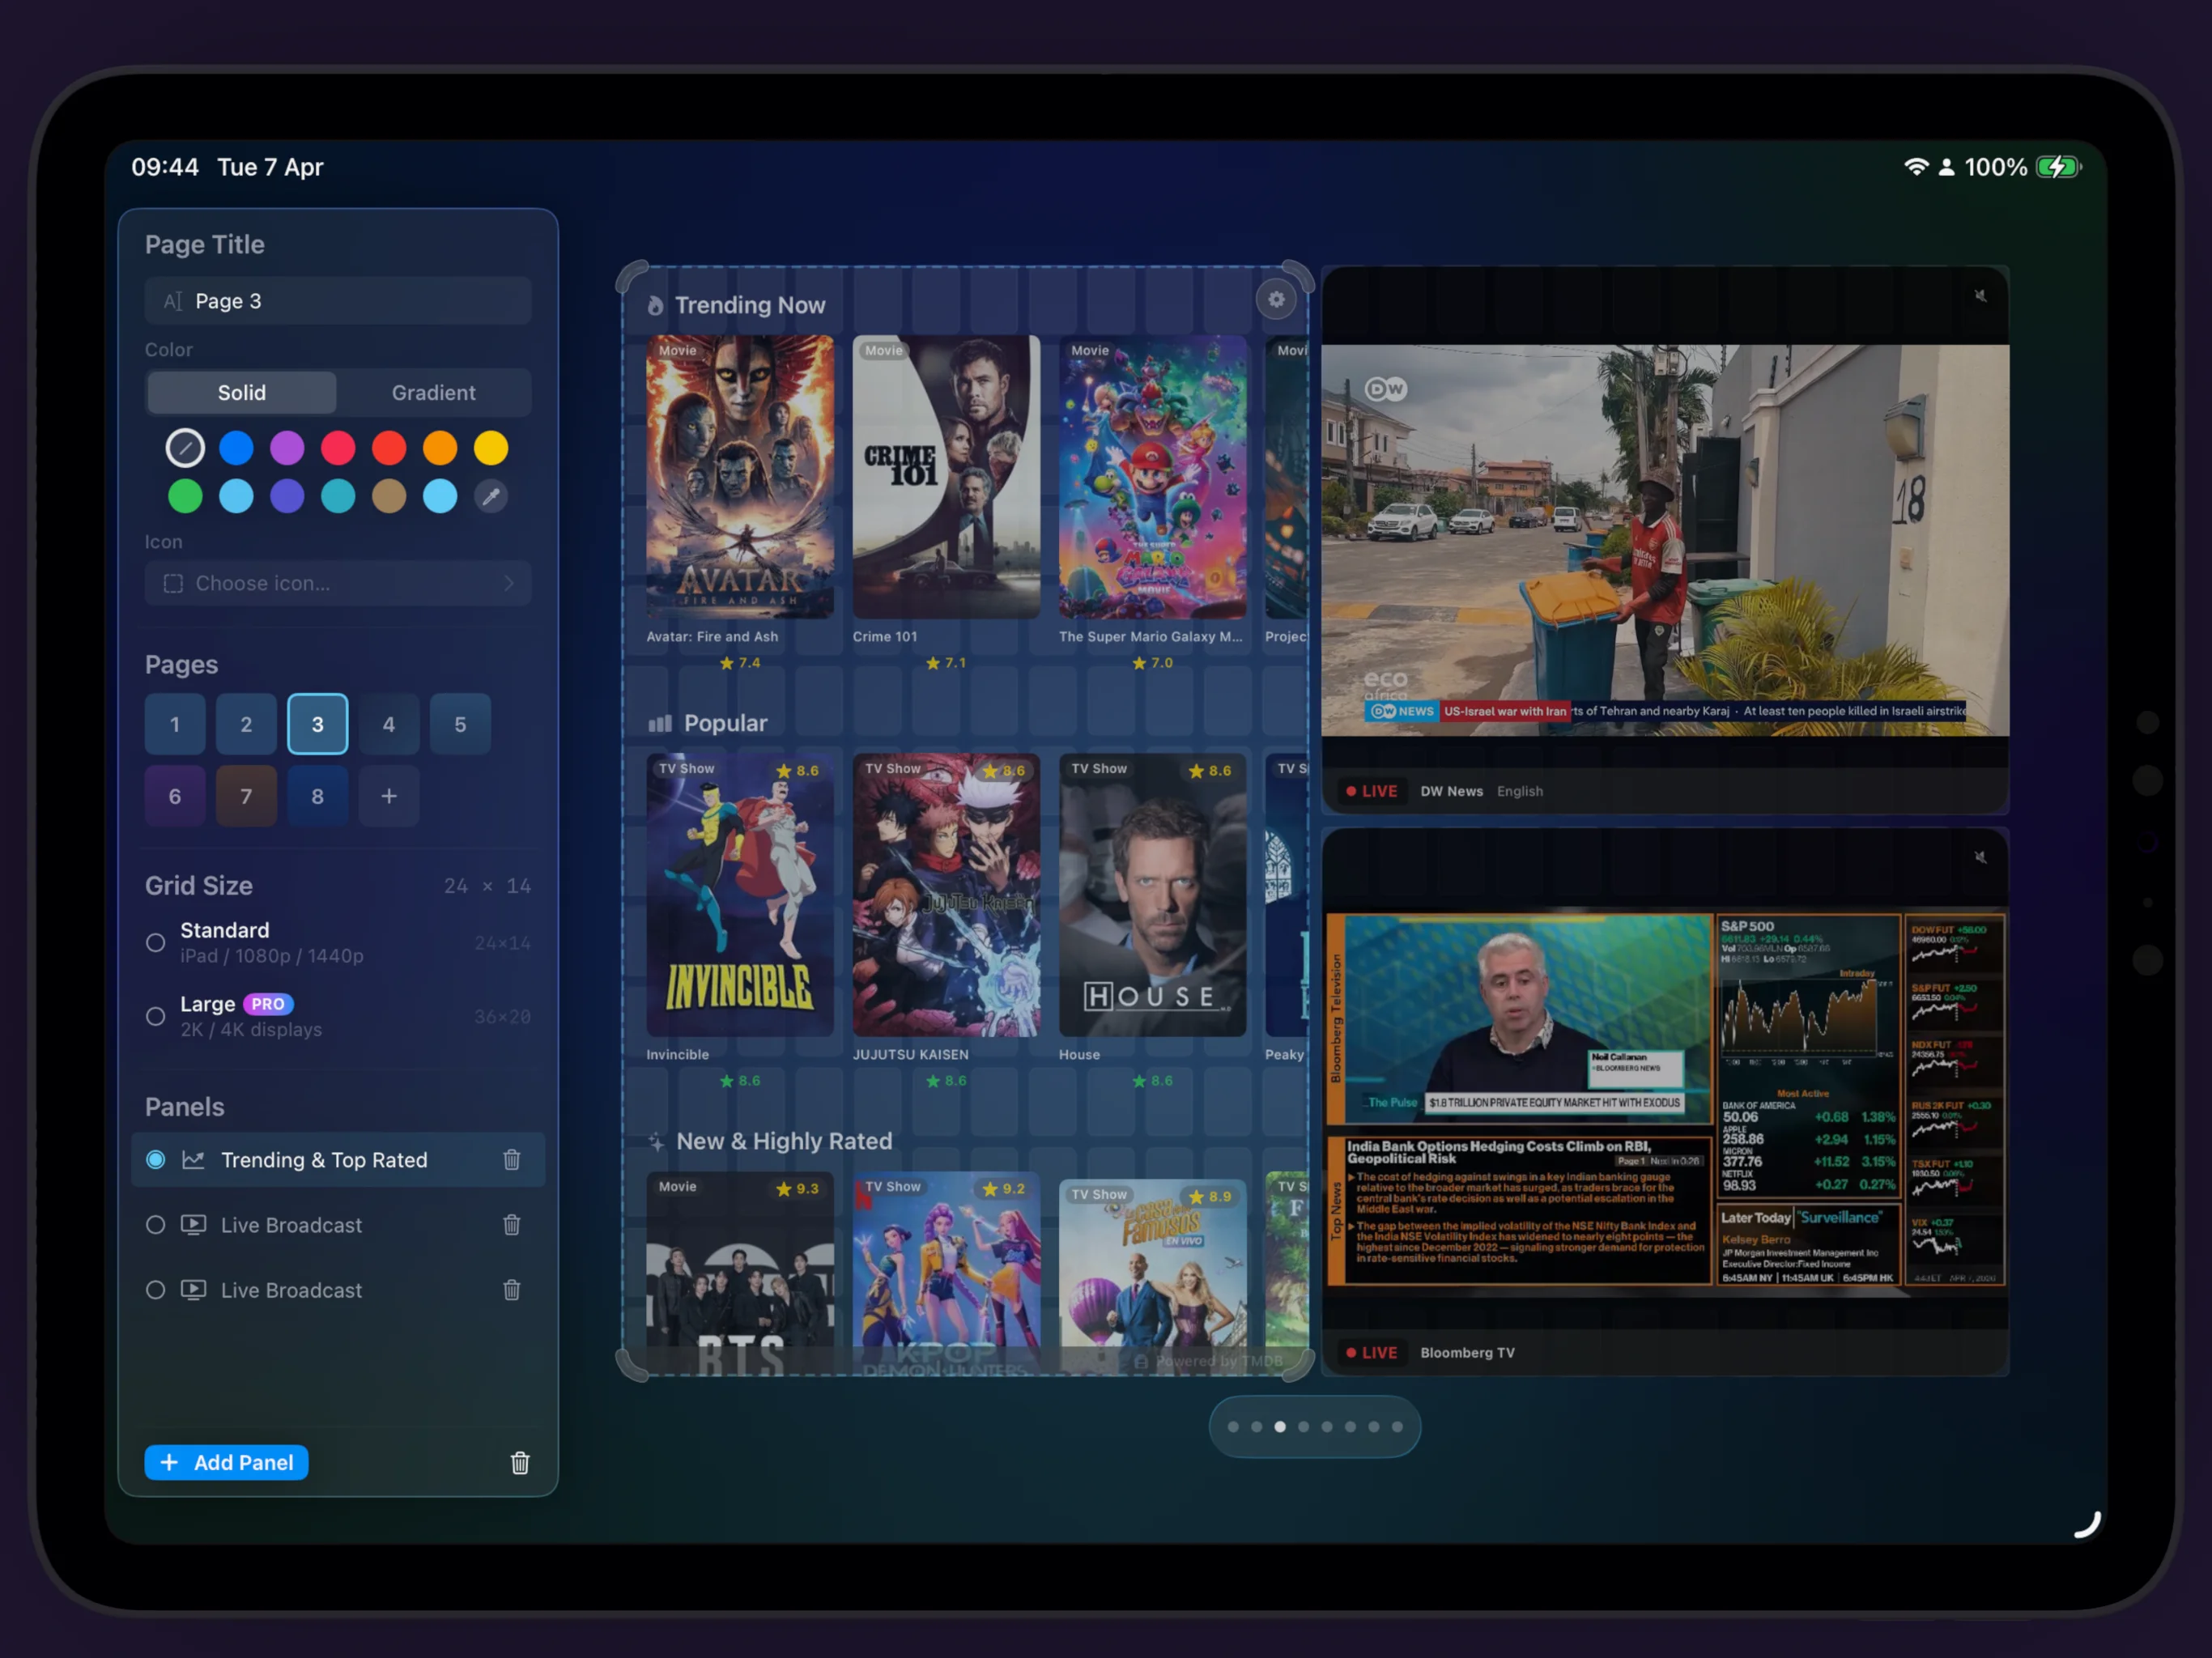Select page 3 tile
Viewport: 2212px width, 1658px height.
(x=318, y=724)
